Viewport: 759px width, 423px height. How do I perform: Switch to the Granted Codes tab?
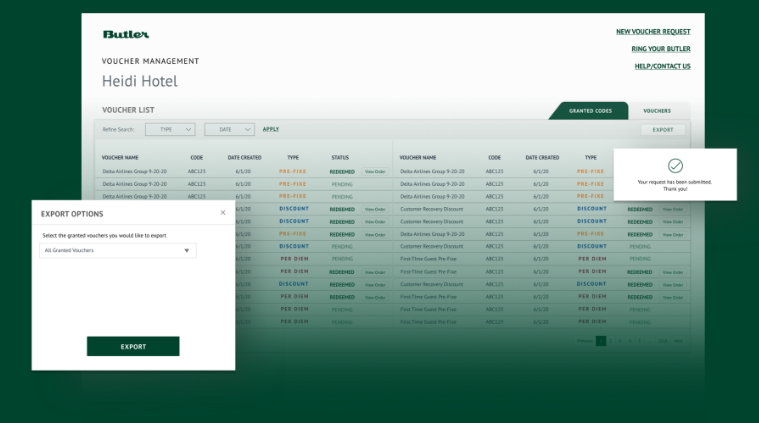tap(590, 110)
